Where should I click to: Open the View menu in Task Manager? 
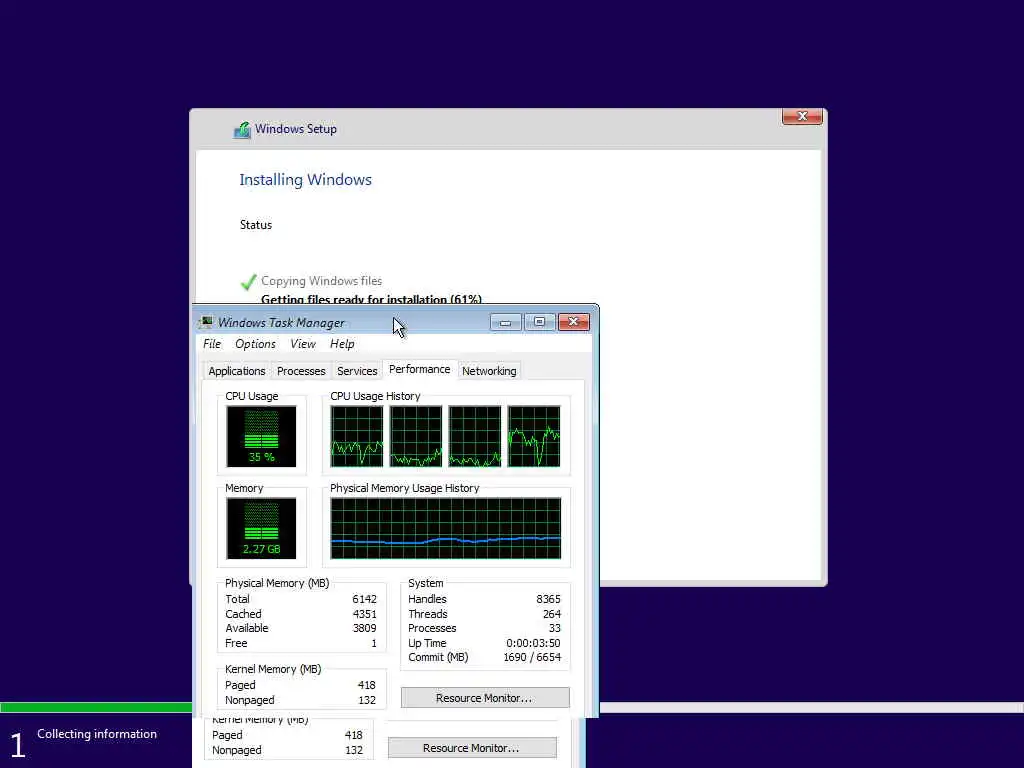click(302, 344)
